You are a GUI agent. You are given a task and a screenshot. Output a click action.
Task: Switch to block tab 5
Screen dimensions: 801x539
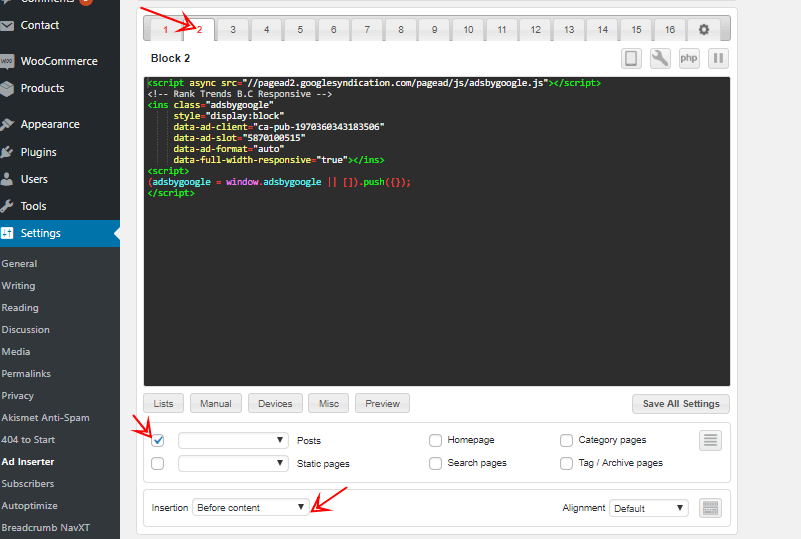pyautogui.click(x=300, y=30)
